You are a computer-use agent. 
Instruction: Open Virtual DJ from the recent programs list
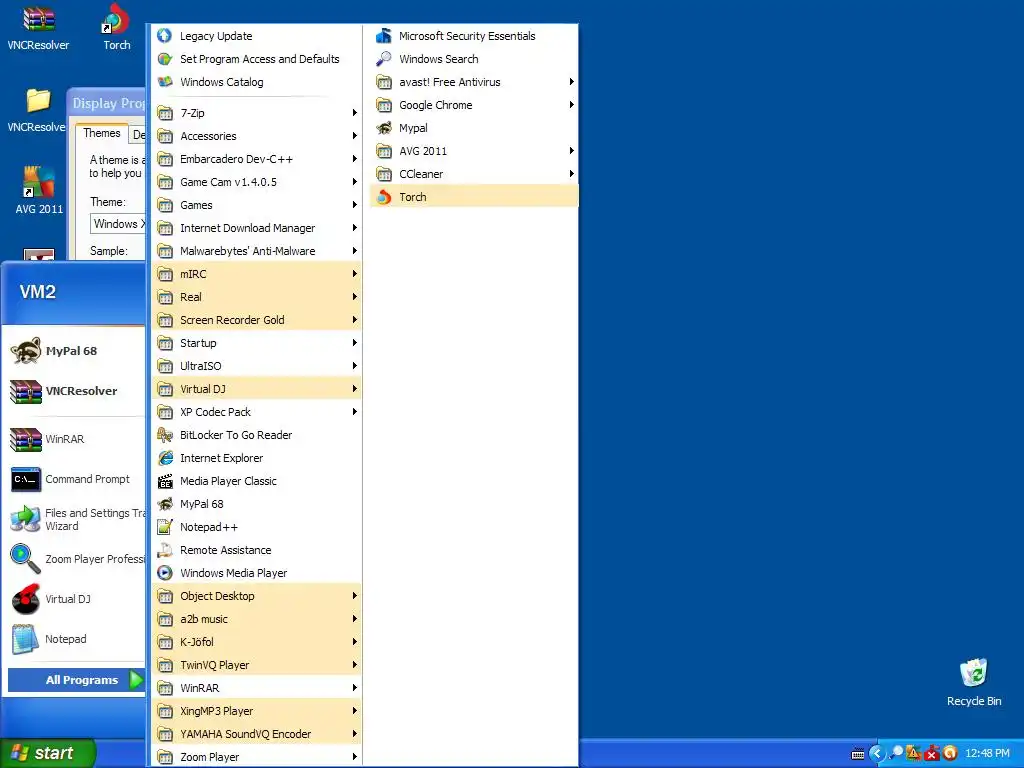(x=73, y=599)
